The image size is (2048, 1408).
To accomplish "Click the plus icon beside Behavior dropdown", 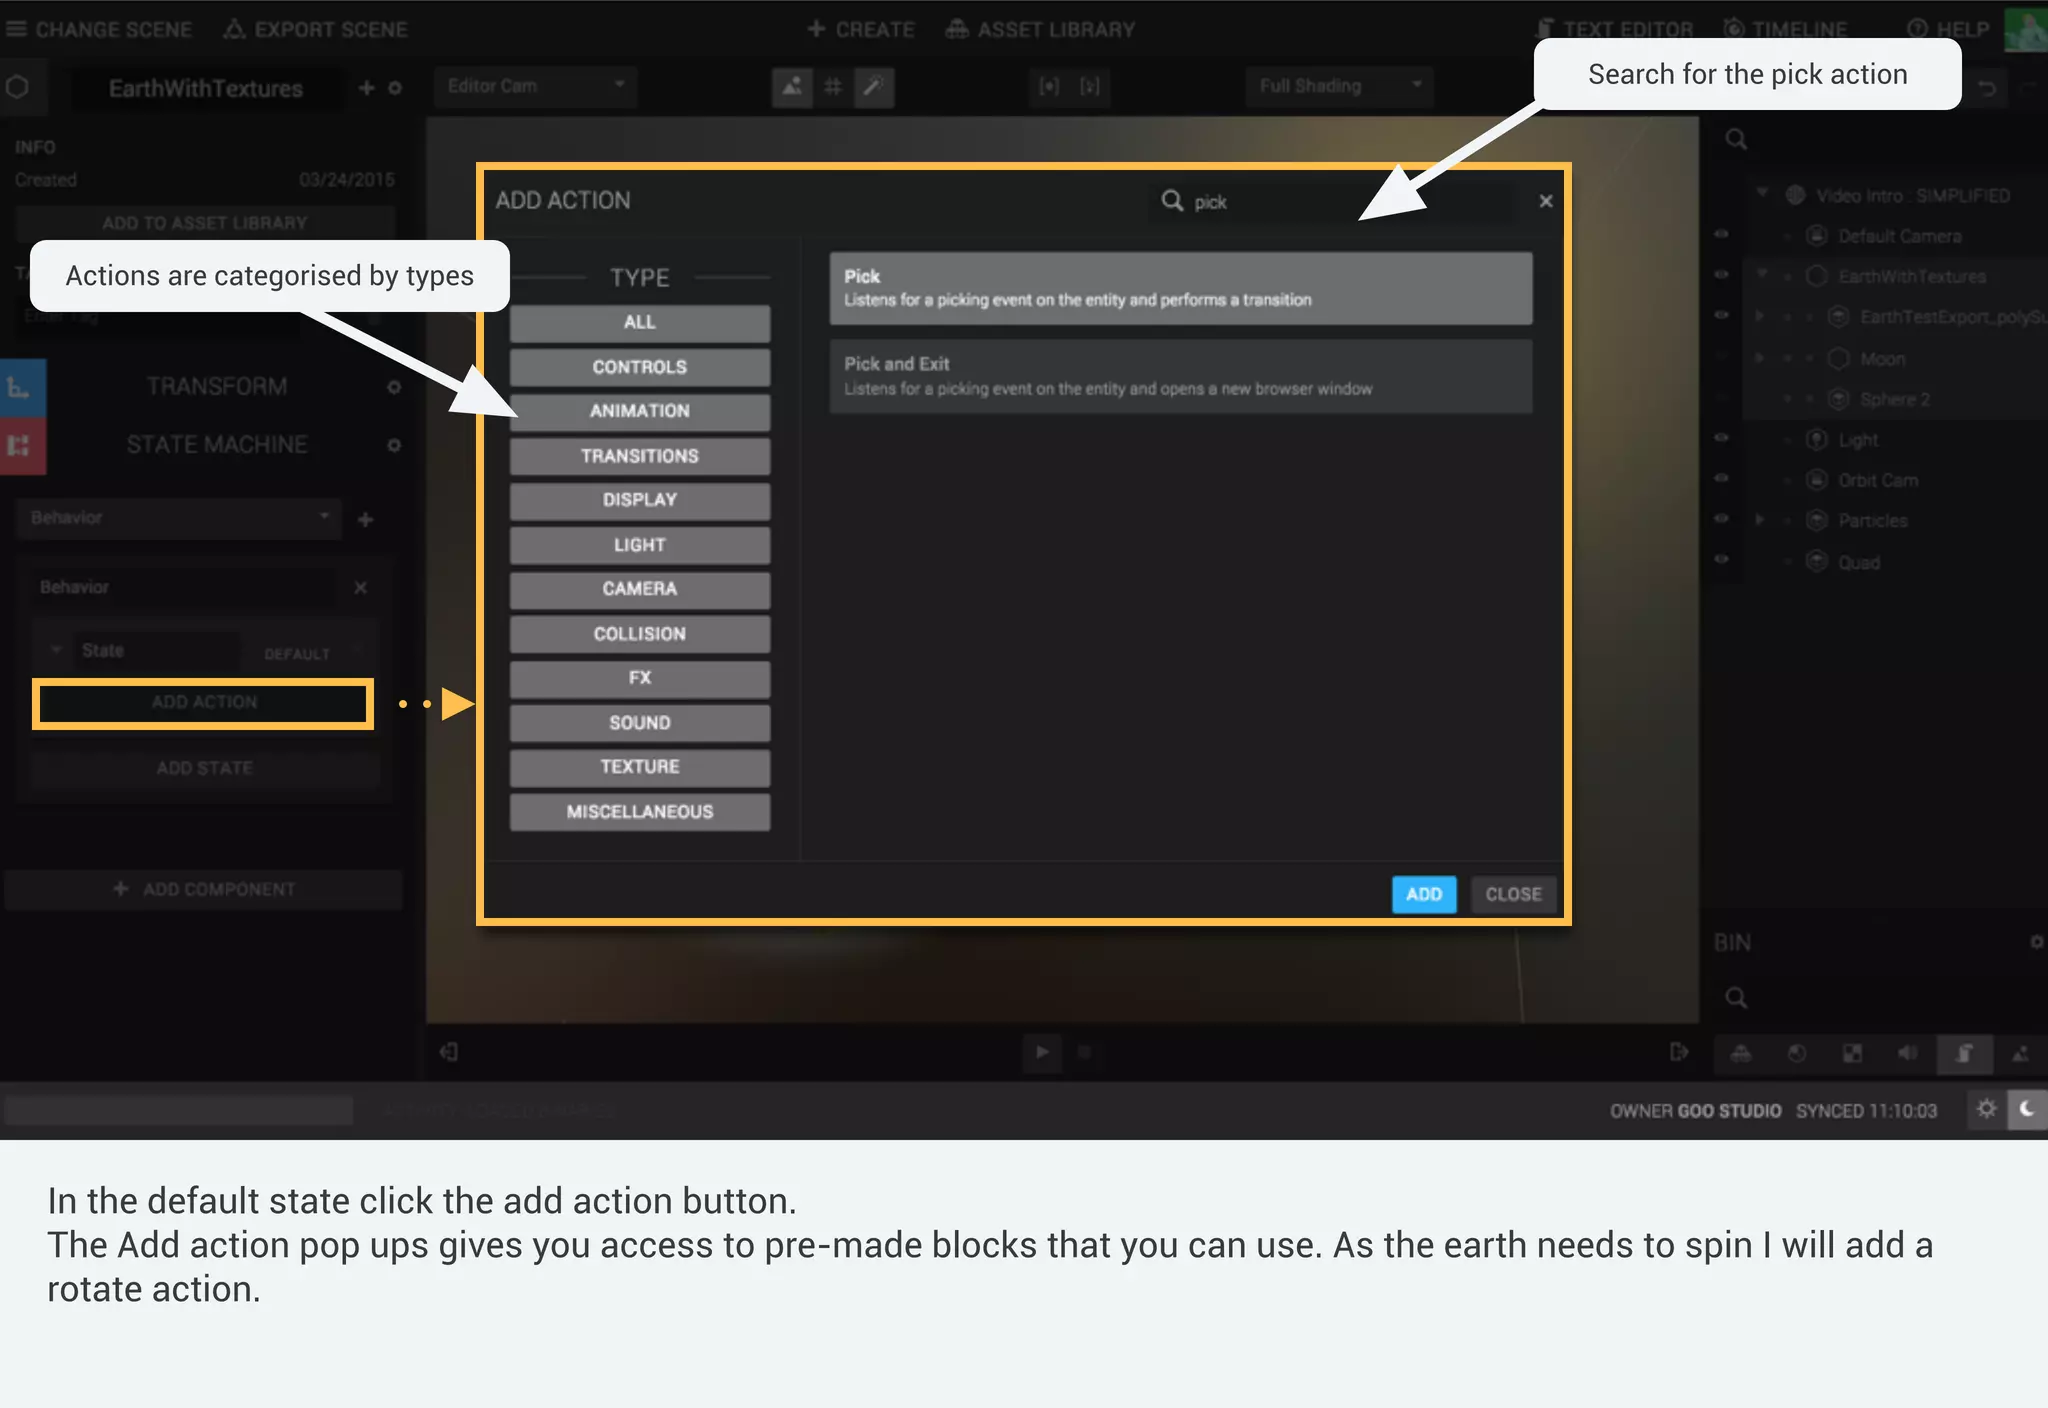I will [366, 520].
